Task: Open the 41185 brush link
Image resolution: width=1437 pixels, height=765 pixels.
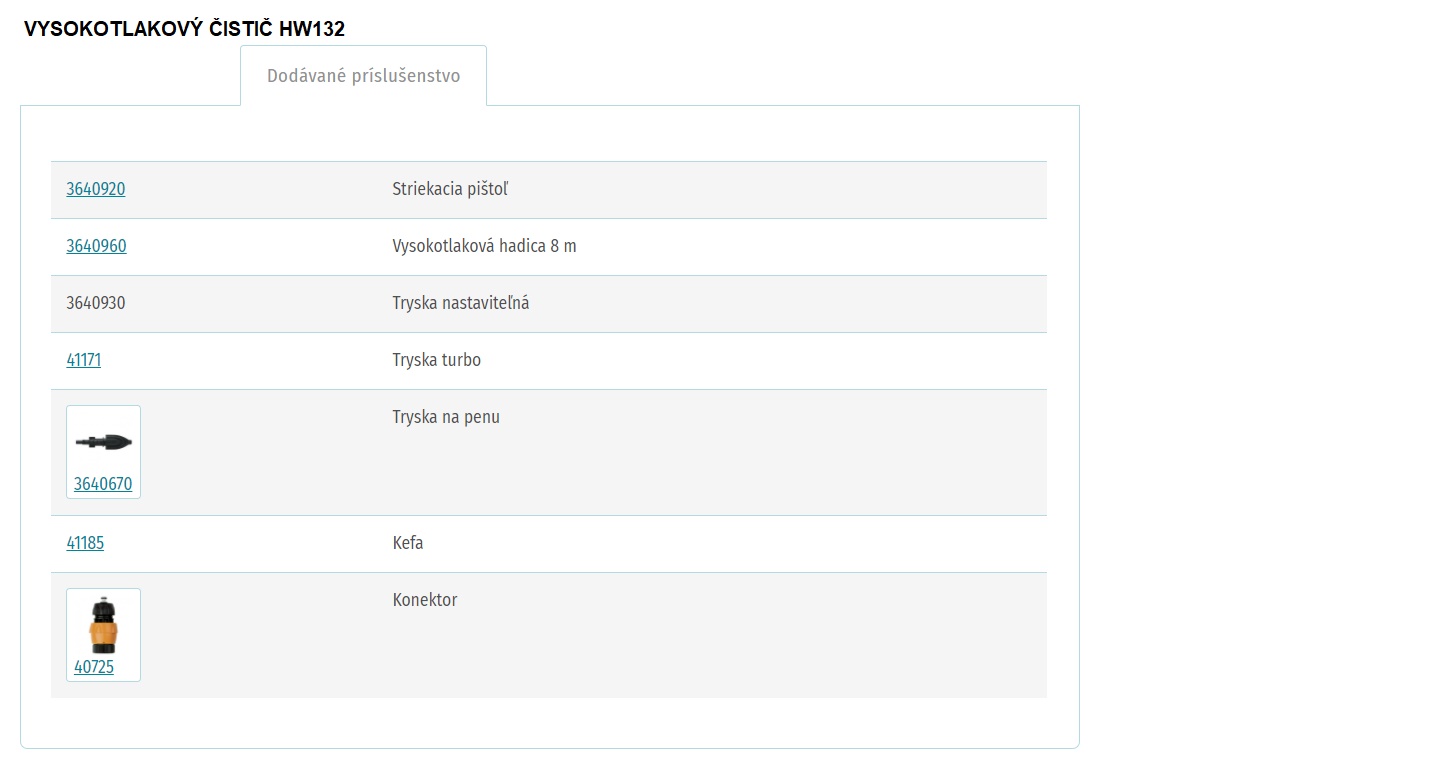Action: point(85,543)
